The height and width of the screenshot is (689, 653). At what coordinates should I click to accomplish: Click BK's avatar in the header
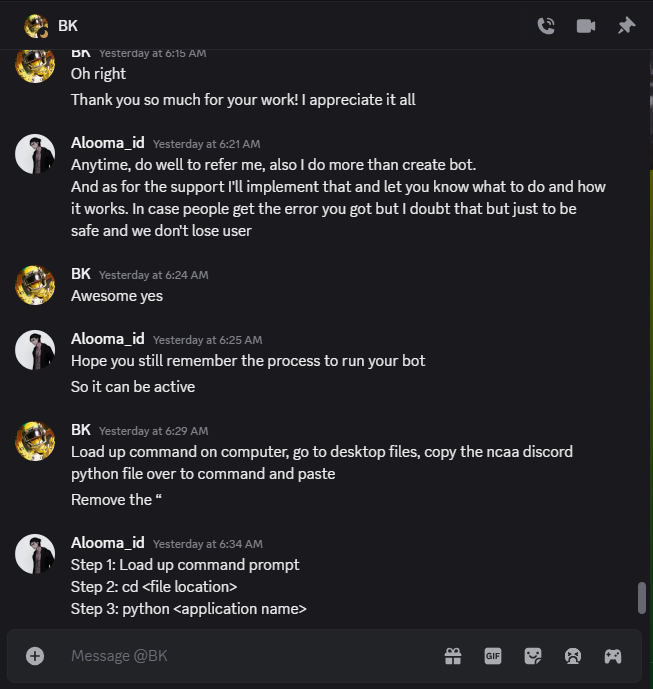(36, 26)
